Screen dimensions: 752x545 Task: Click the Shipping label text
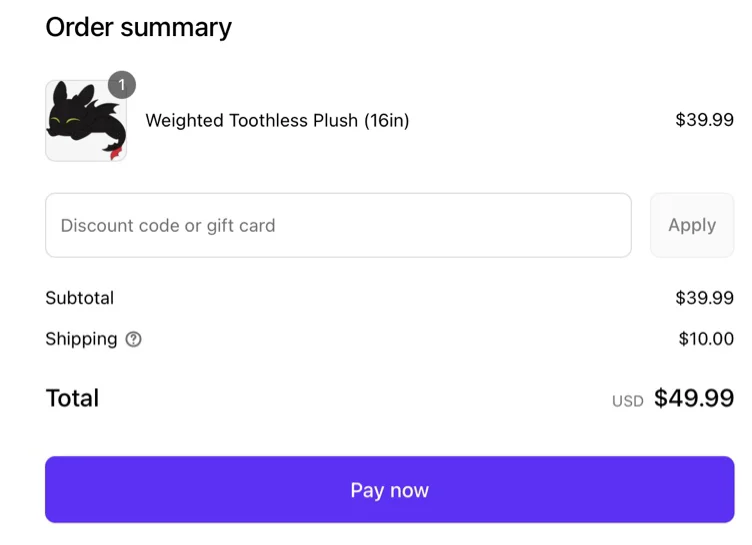pyautogui.click(x=81, y=339)
